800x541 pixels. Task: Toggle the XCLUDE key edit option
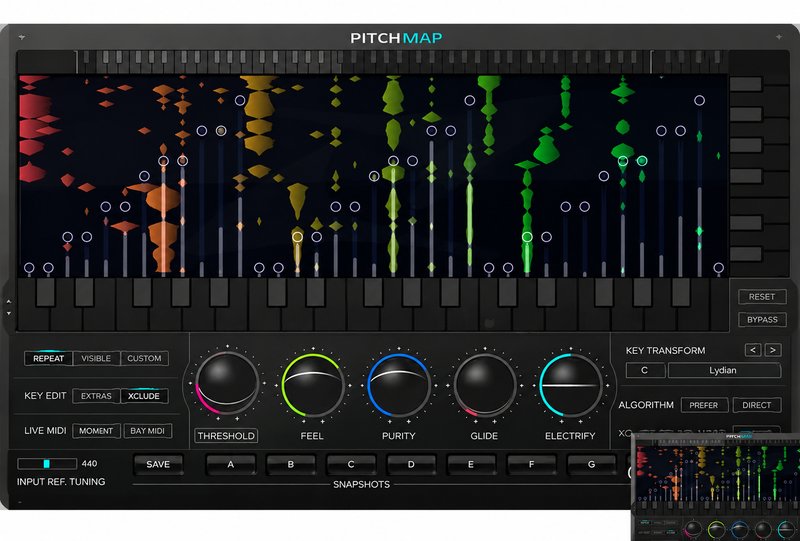coord(144,396)
